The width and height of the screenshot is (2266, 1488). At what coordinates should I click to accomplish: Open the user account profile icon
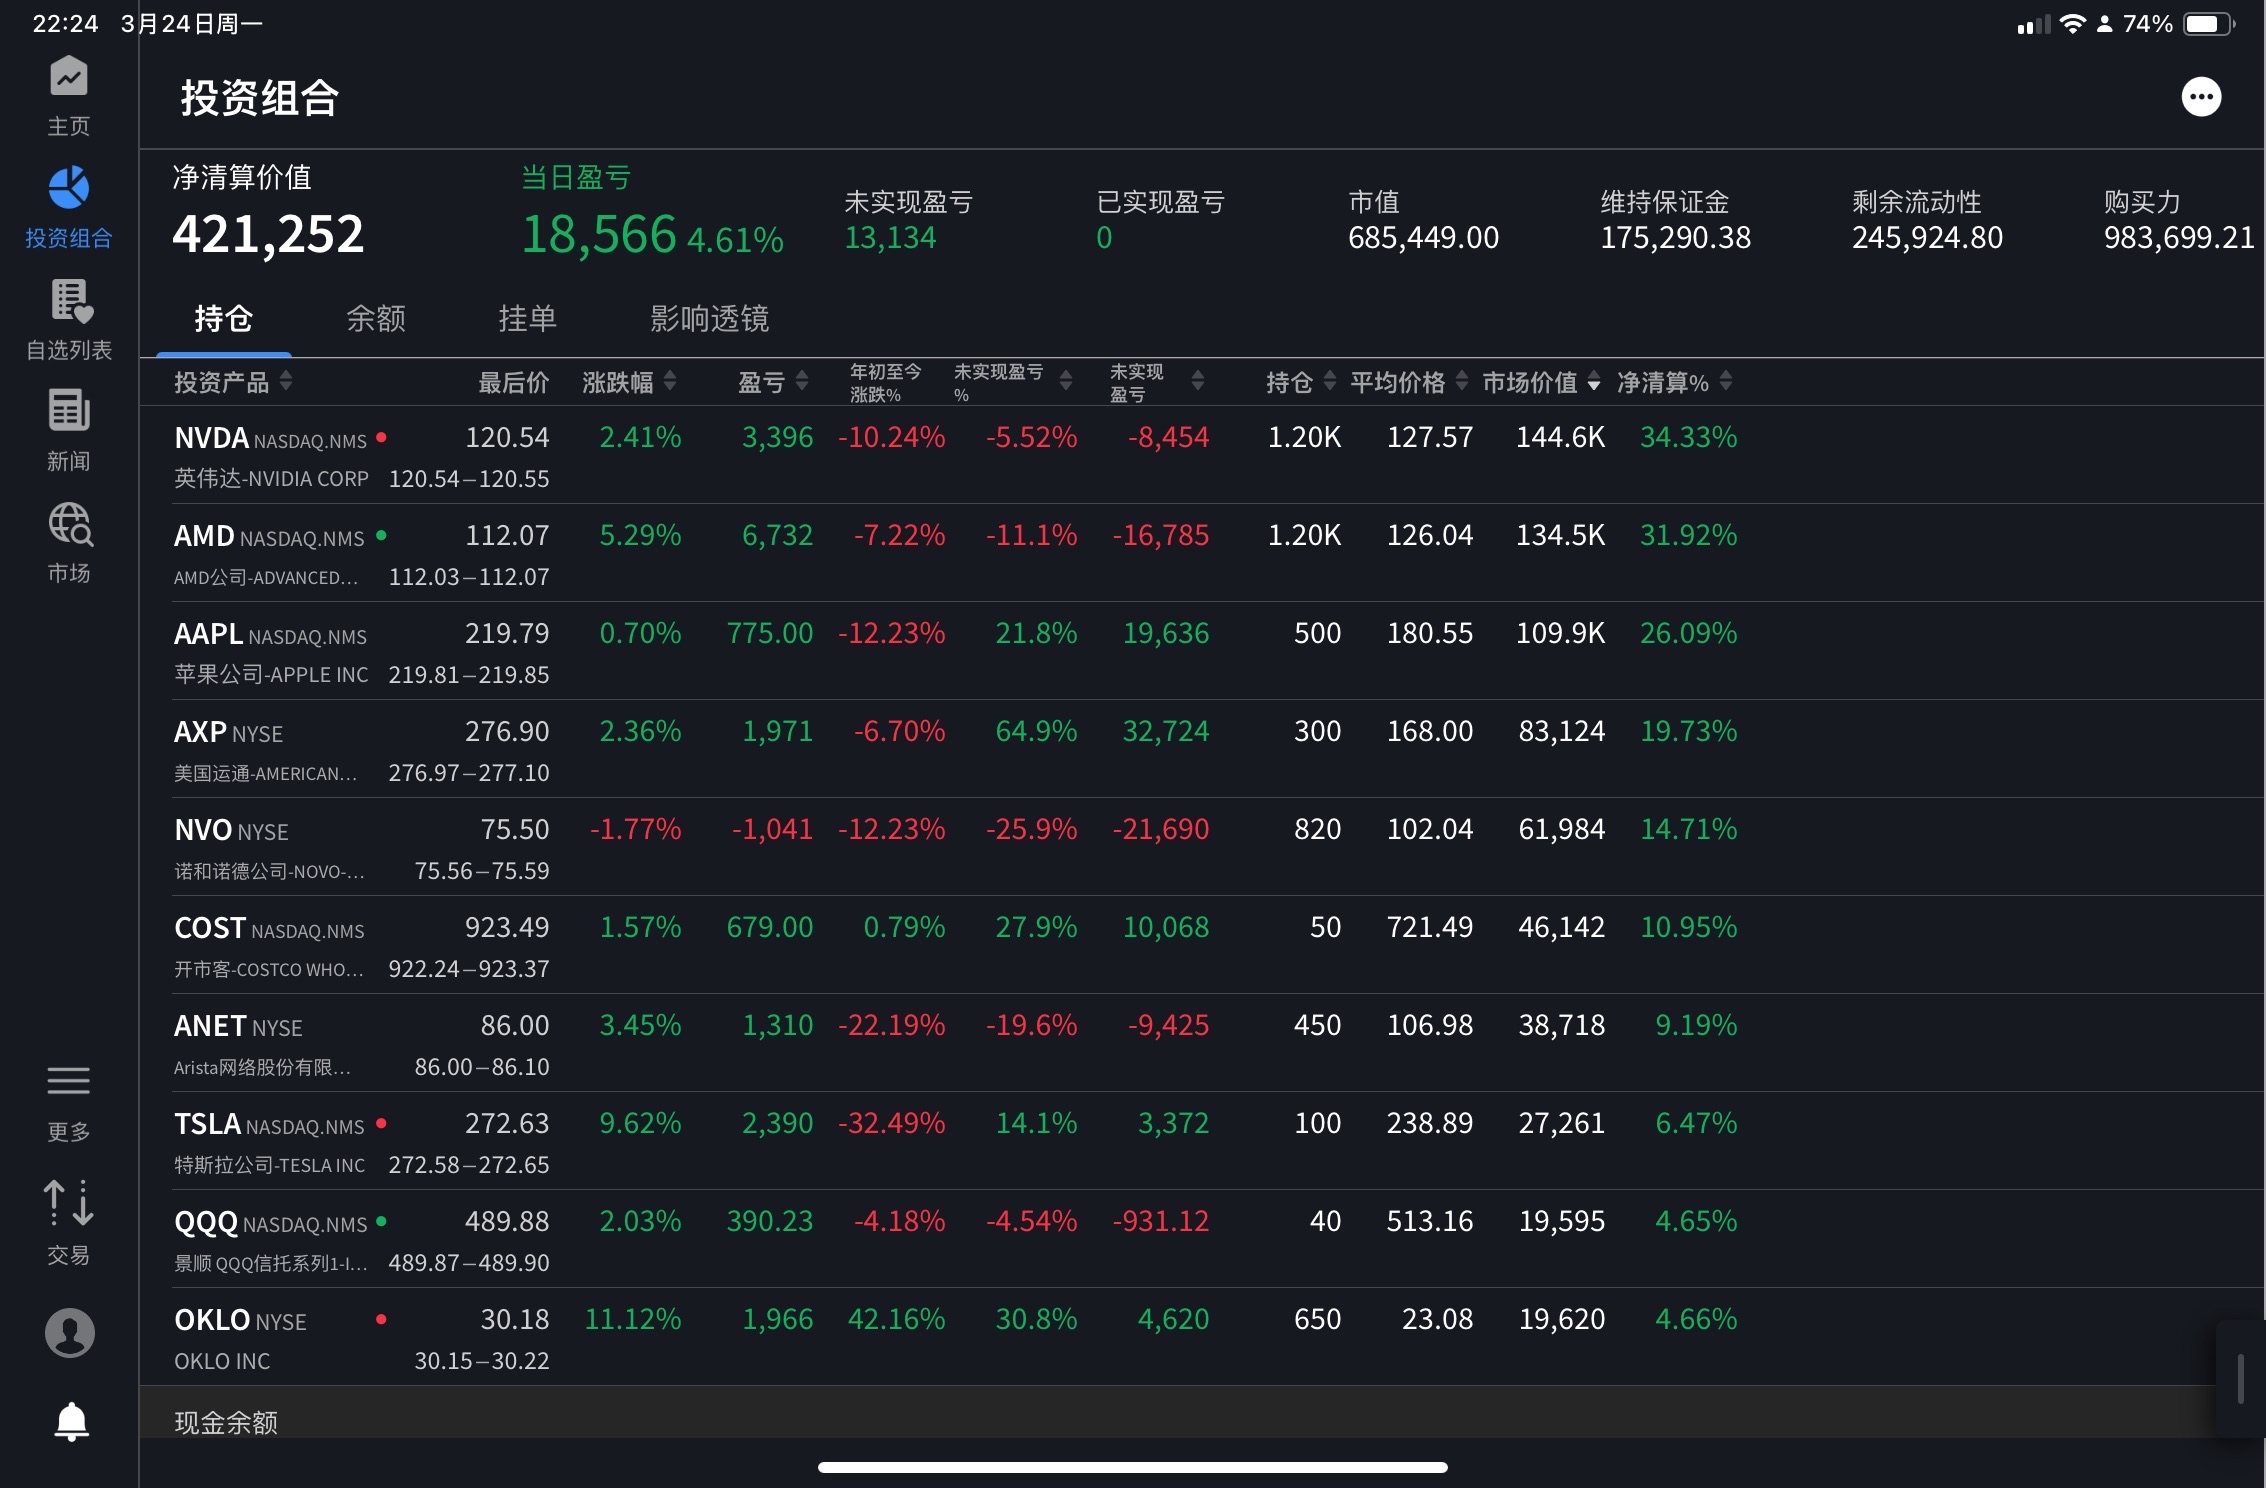[69, 1332]
